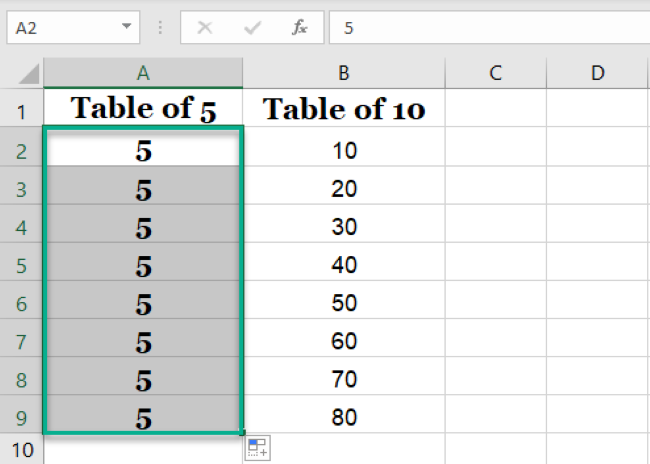This screenshot has height=464, width=650.
Task: Click the 'Table of 5' header cell
Action: coord(143,110)
